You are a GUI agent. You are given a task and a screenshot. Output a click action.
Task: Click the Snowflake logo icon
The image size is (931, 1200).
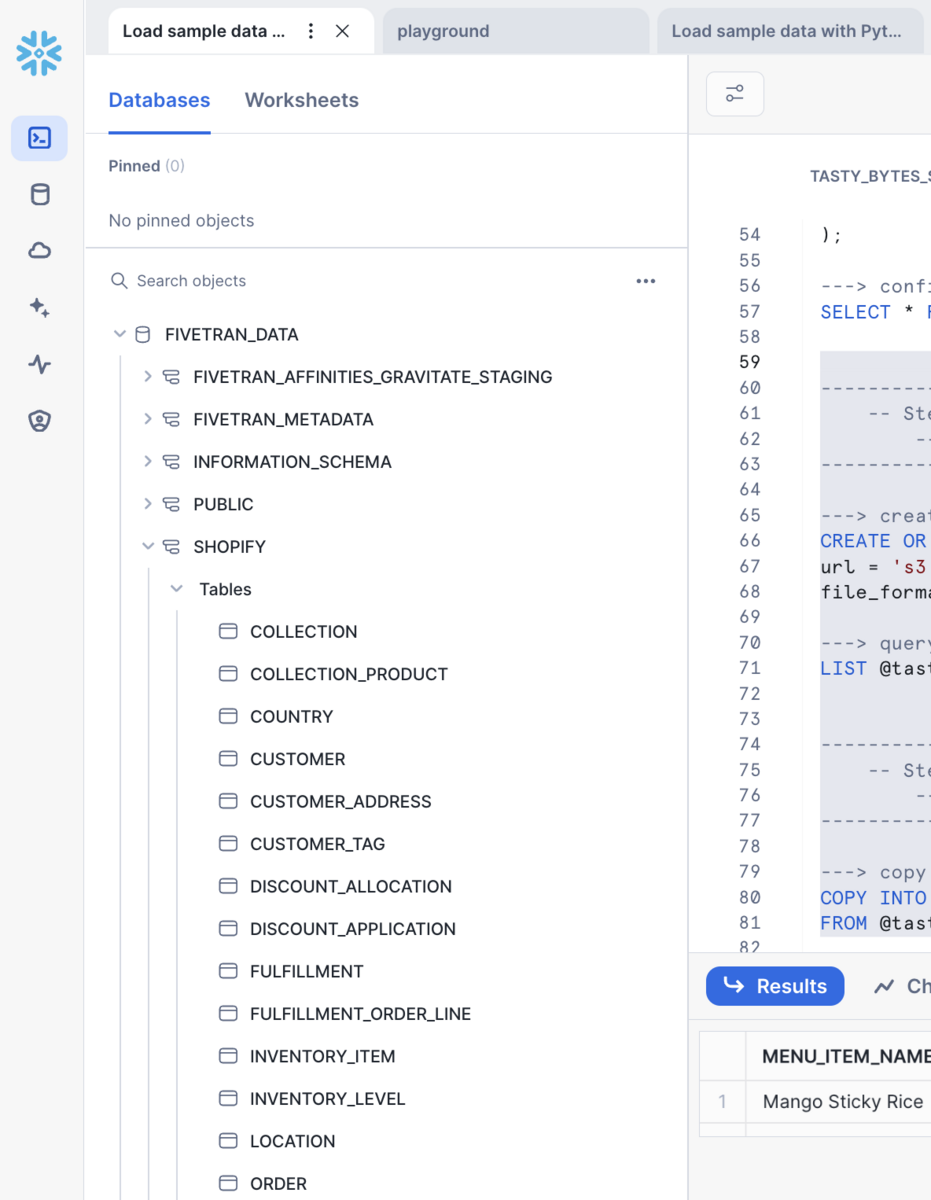click(x=39, y=53)
